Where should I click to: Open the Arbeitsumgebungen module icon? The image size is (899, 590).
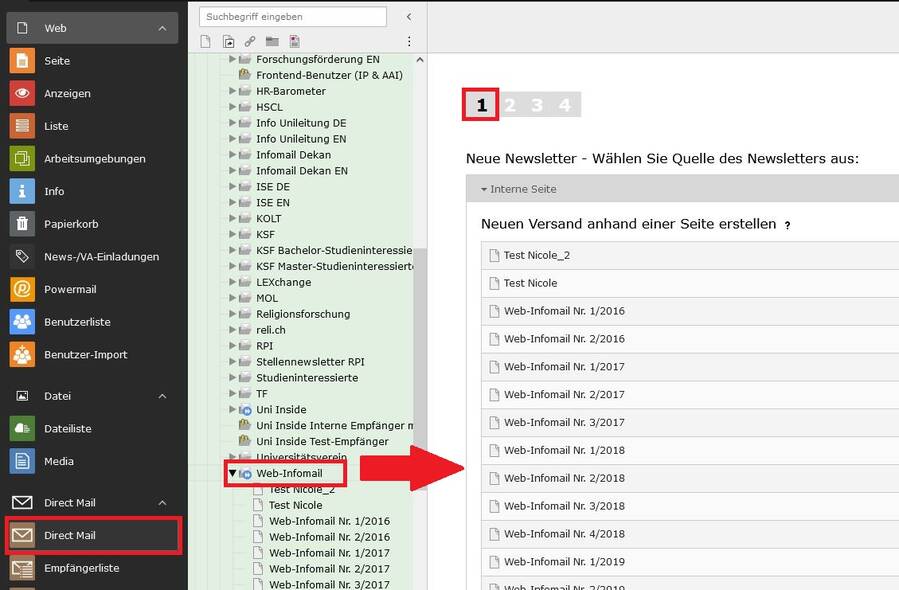click(22, 159)
